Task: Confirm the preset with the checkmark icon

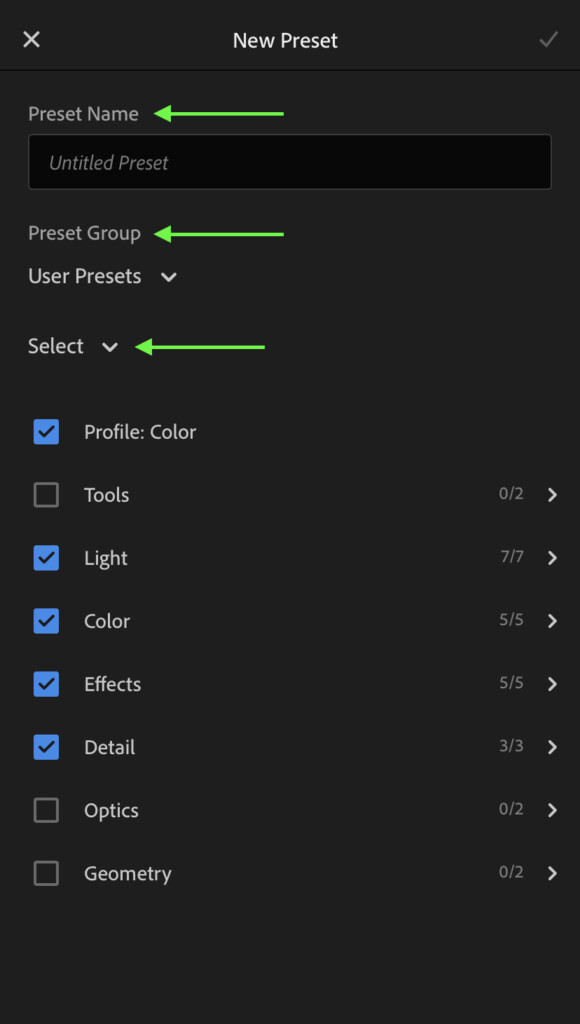Action: [x=548, y=40]
